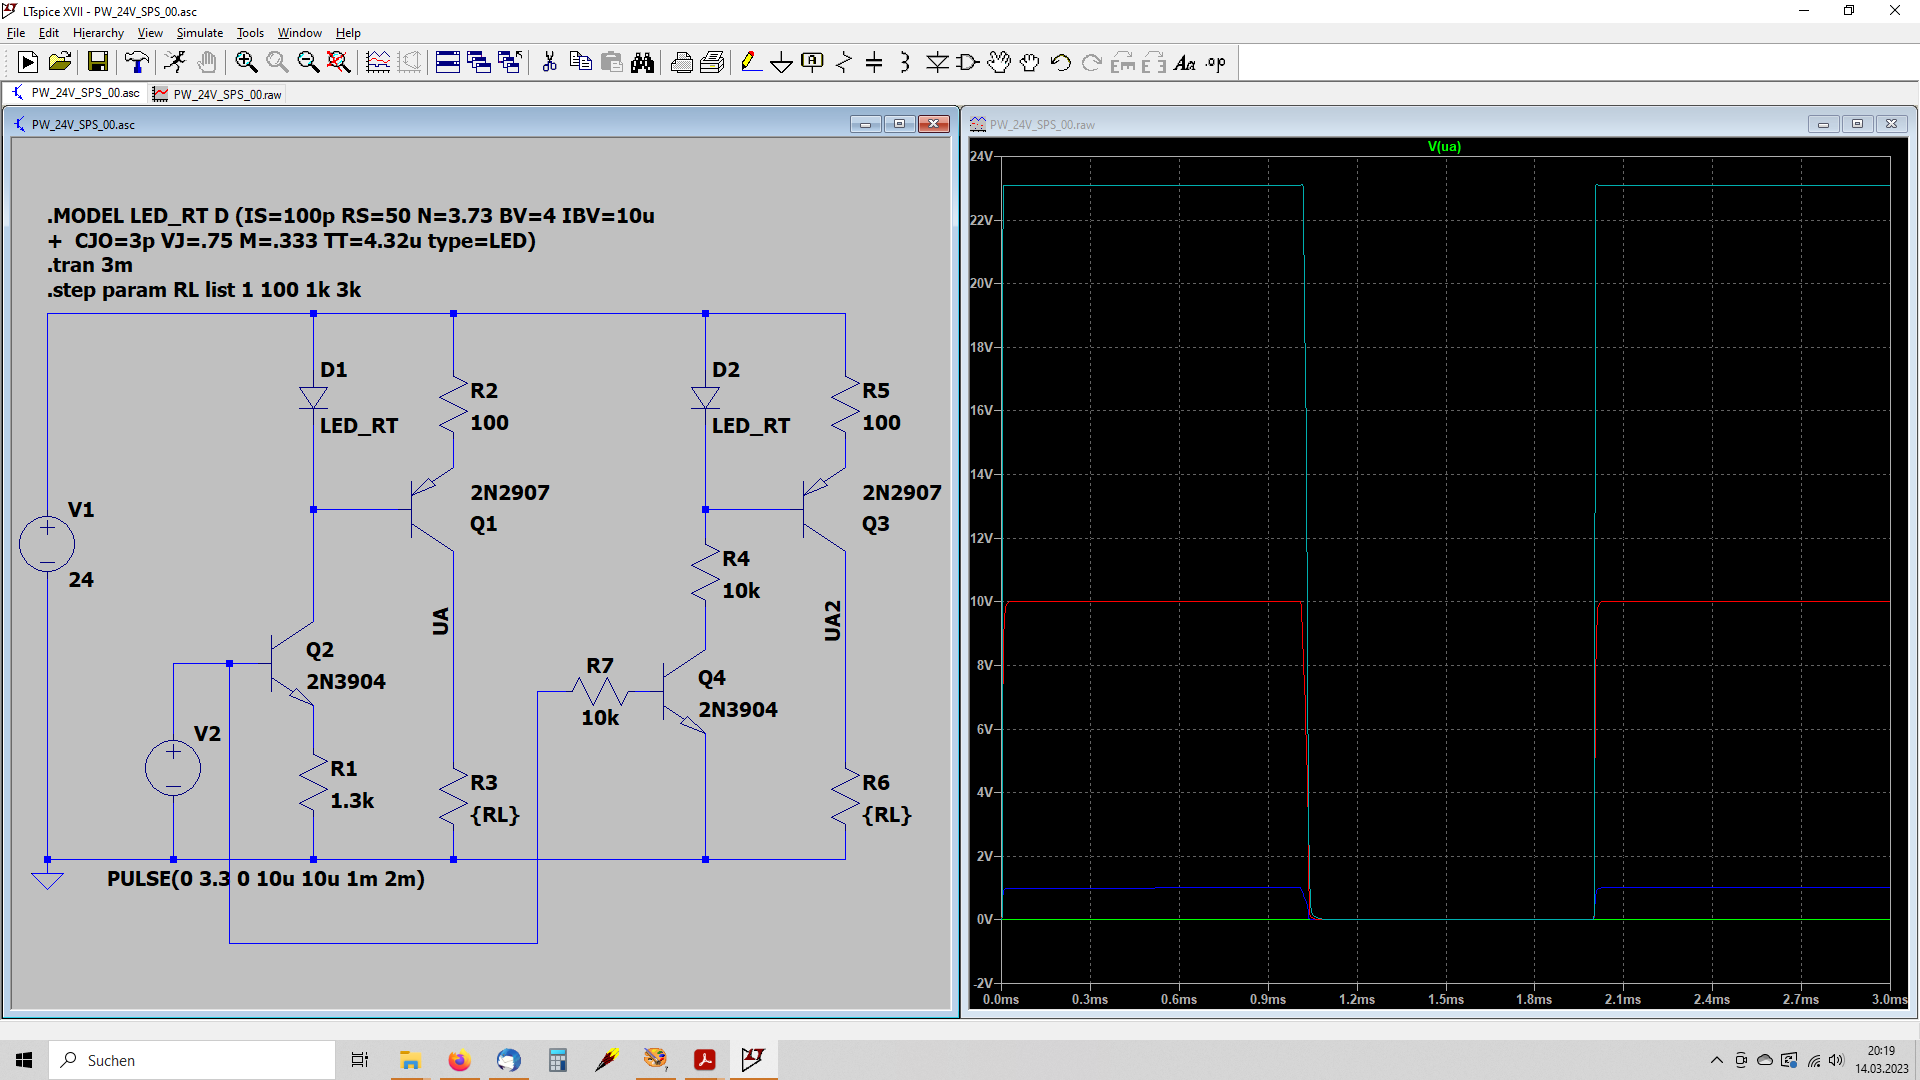The image size is (1920, 1080).
Task: Switch to the PW_24V_SPS_00.asc tab
Action: (x=76, y=93)
